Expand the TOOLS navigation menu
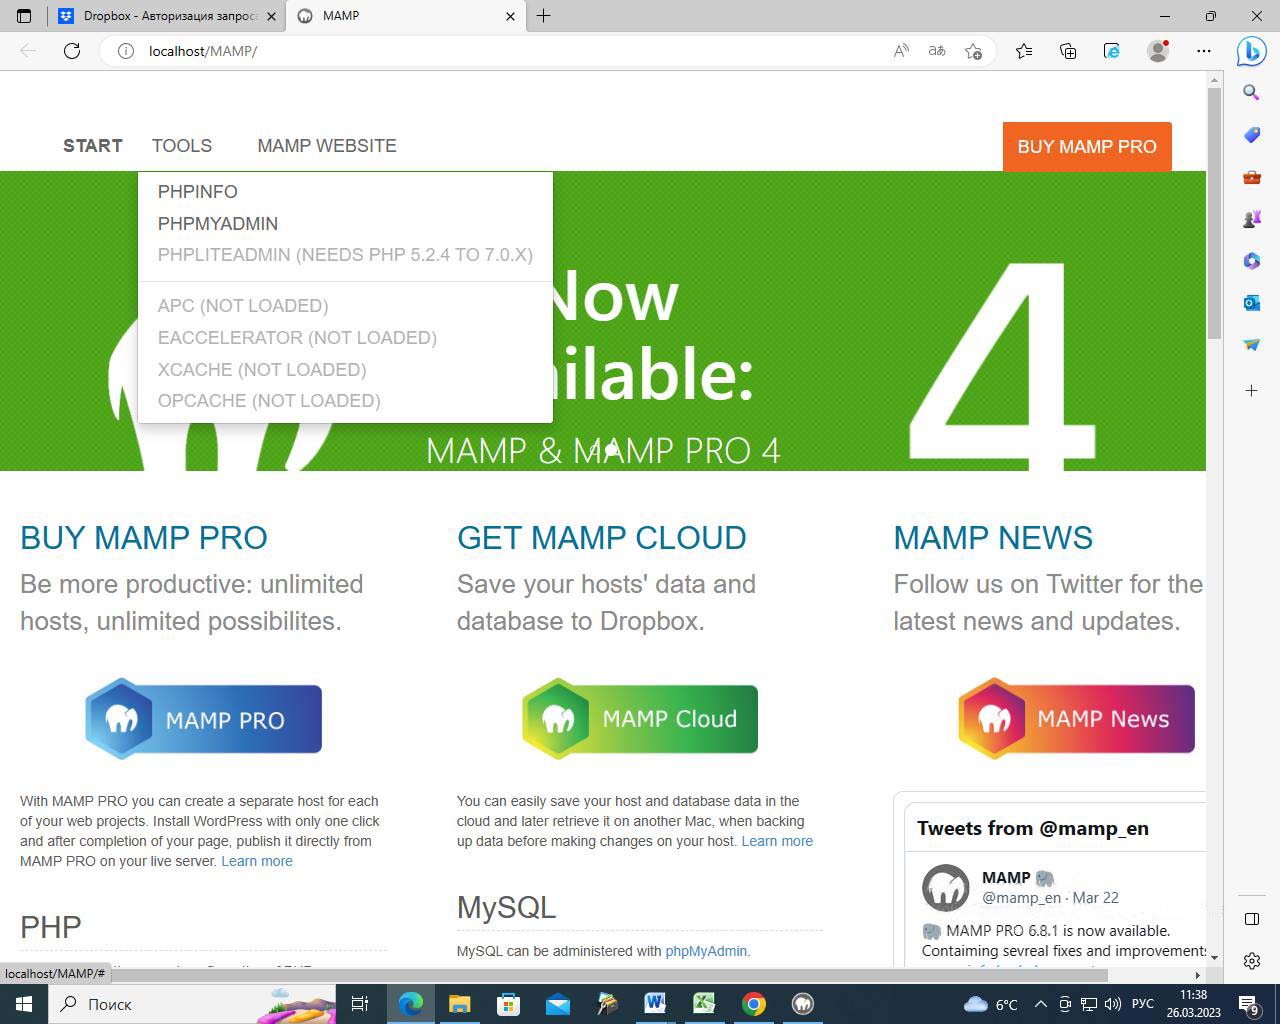The width and height of the screenshot is (1280, 1024). (182, 146)
